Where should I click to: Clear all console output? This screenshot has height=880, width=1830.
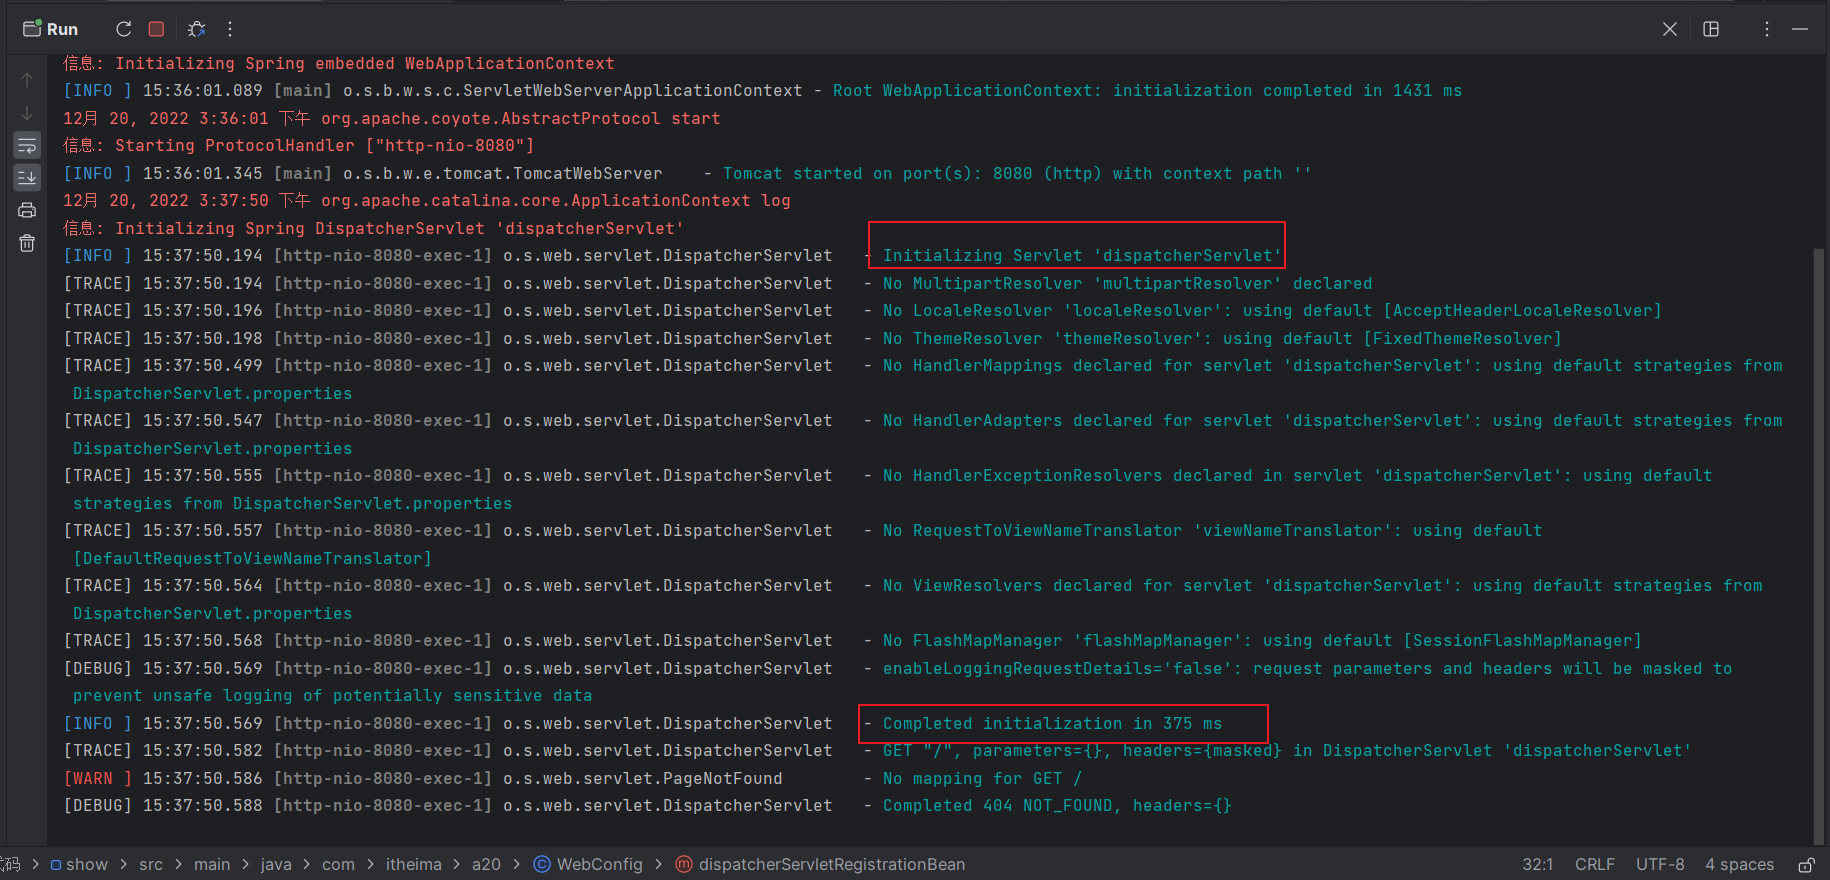point(27,243)
